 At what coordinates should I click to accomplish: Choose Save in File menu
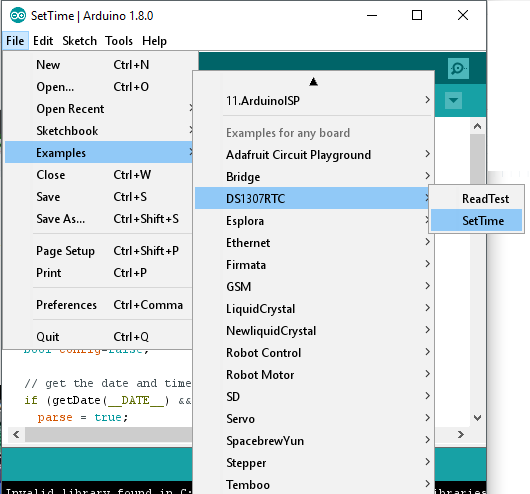[x=98, y=196]
